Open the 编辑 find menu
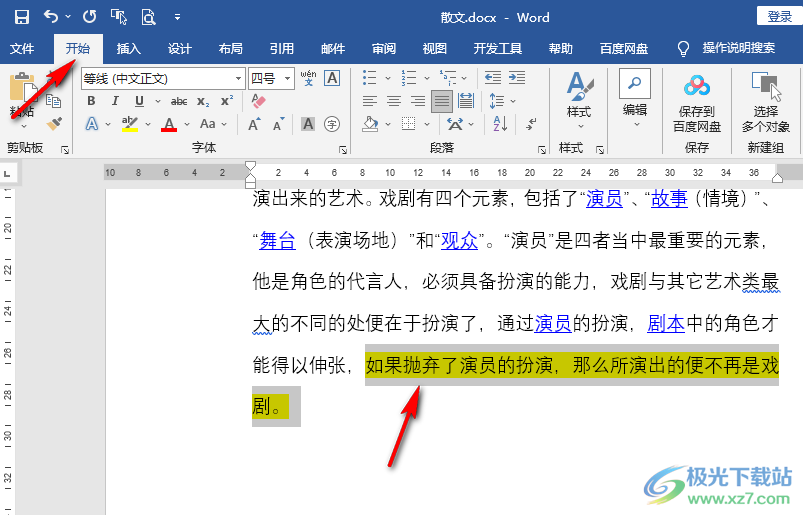The image size is (803, 515). (x=635, y=98)
